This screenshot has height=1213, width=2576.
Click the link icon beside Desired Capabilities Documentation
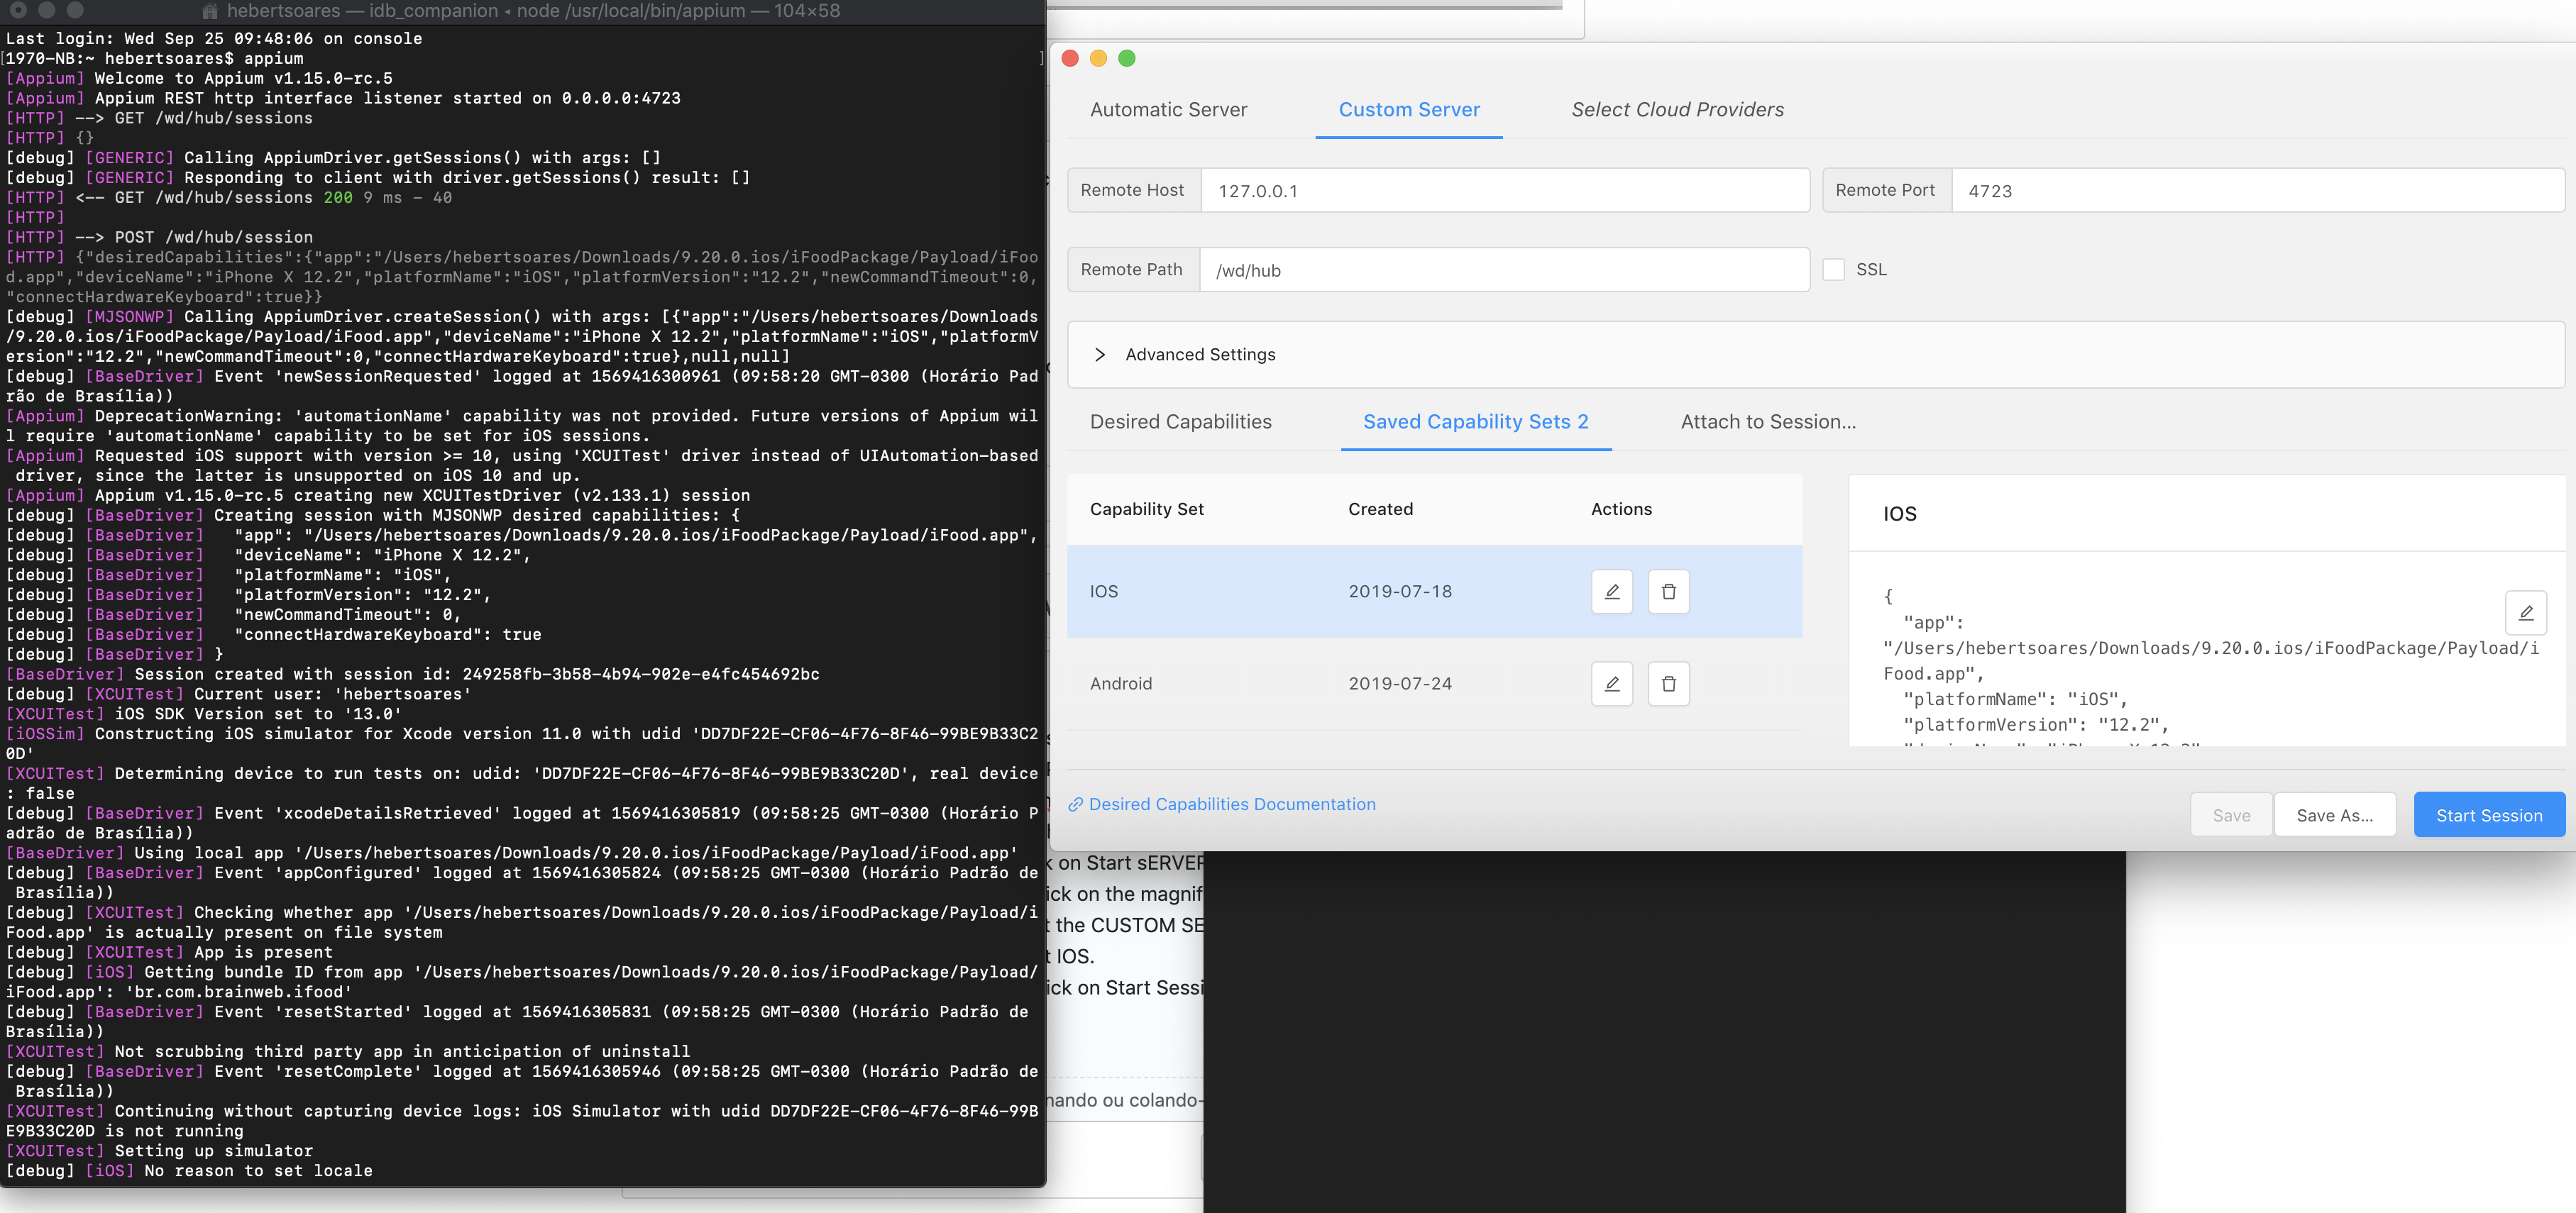[x=1075, y=804]
